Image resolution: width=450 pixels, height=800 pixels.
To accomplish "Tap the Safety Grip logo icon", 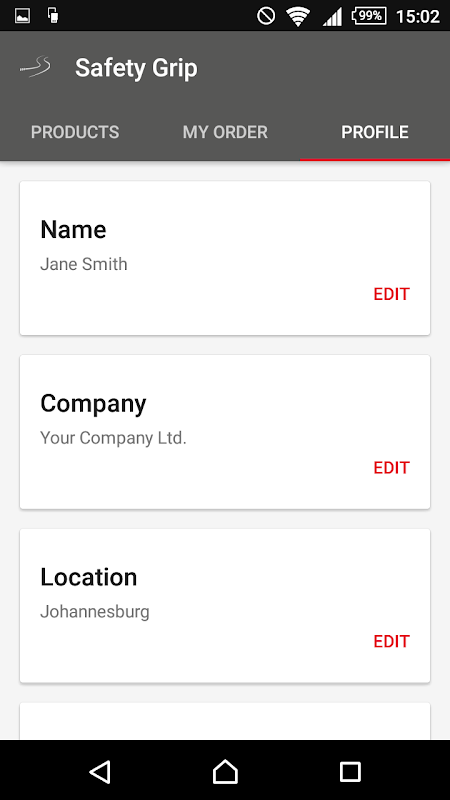I will tap(35, 67).
